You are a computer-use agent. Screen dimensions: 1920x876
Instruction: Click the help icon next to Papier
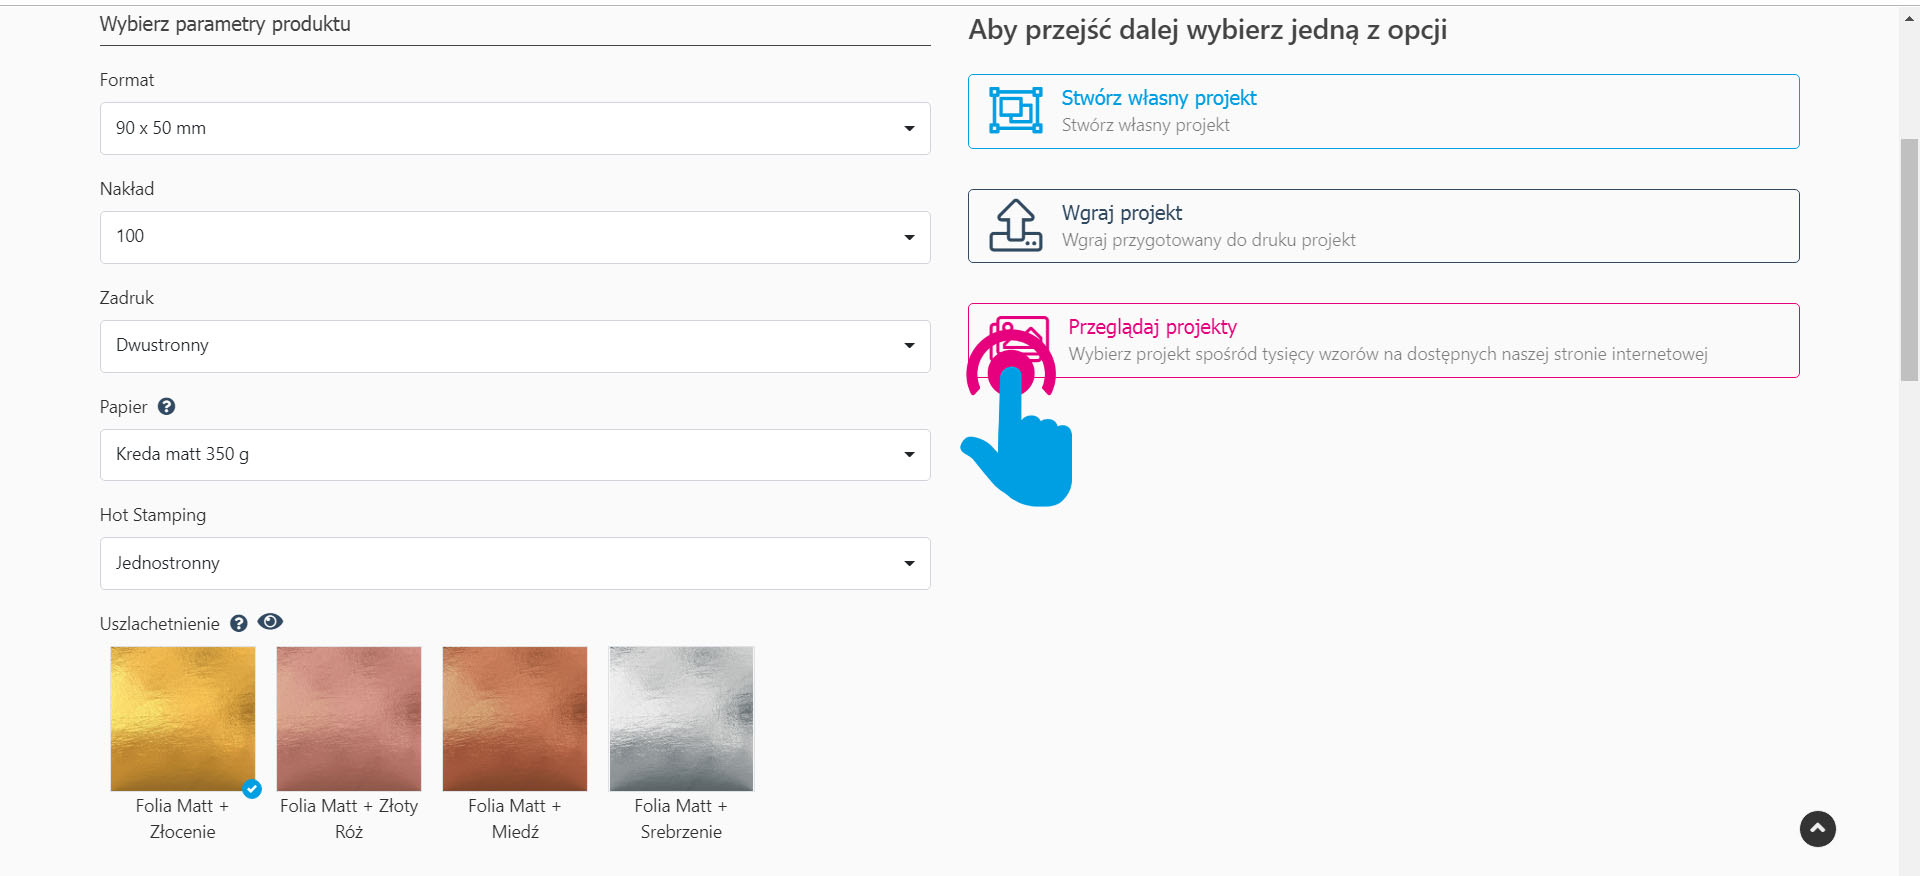[167, 406]
